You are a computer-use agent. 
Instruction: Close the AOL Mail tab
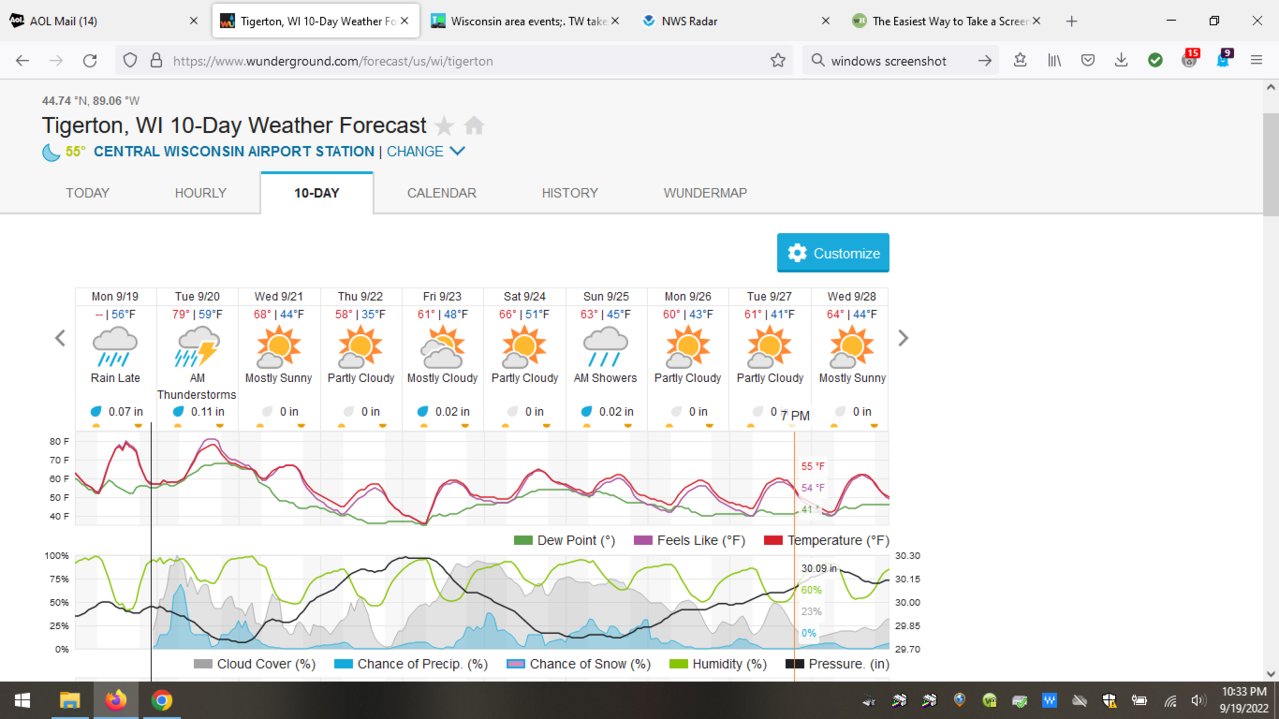(x=193, y=20)
